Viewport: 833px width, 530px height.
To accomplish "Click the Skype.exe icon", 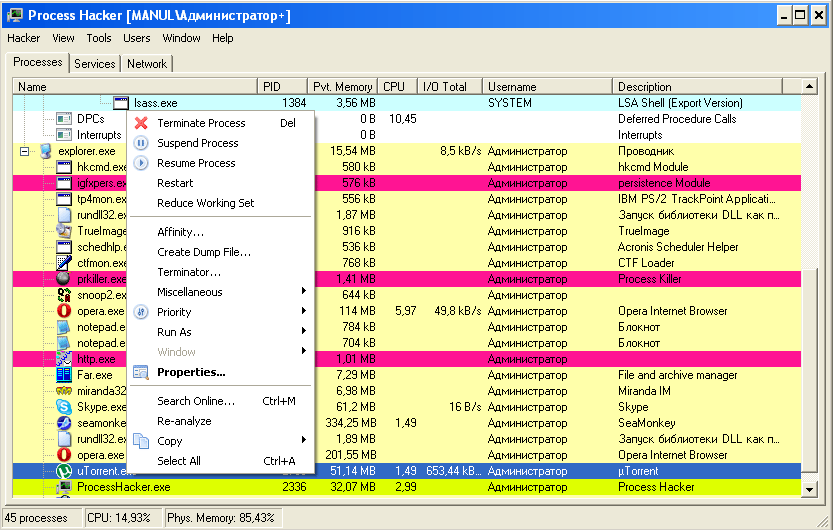I will tap(64, 407).
